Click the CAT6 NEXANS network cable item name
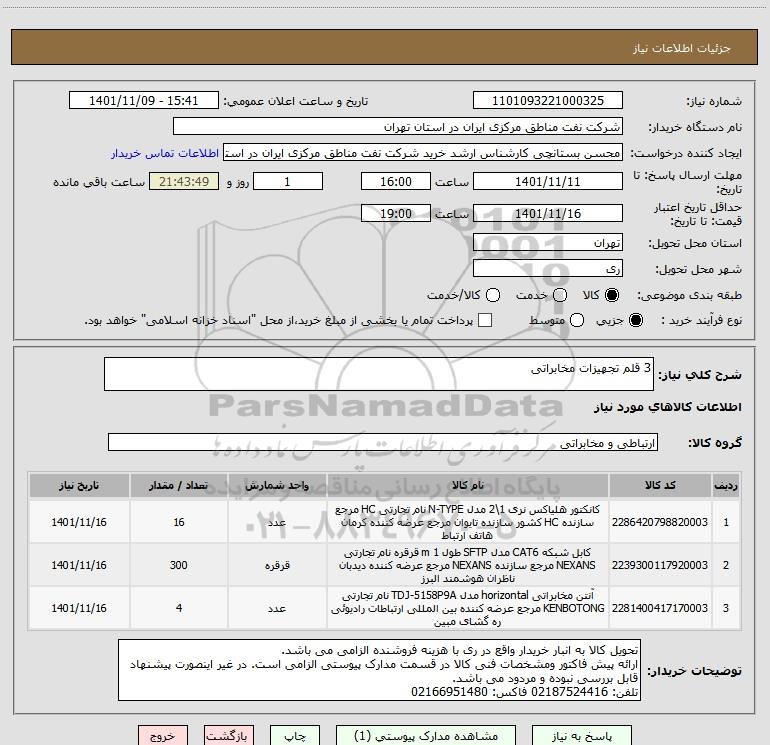 pyautogui.click(x=468, y=565)
